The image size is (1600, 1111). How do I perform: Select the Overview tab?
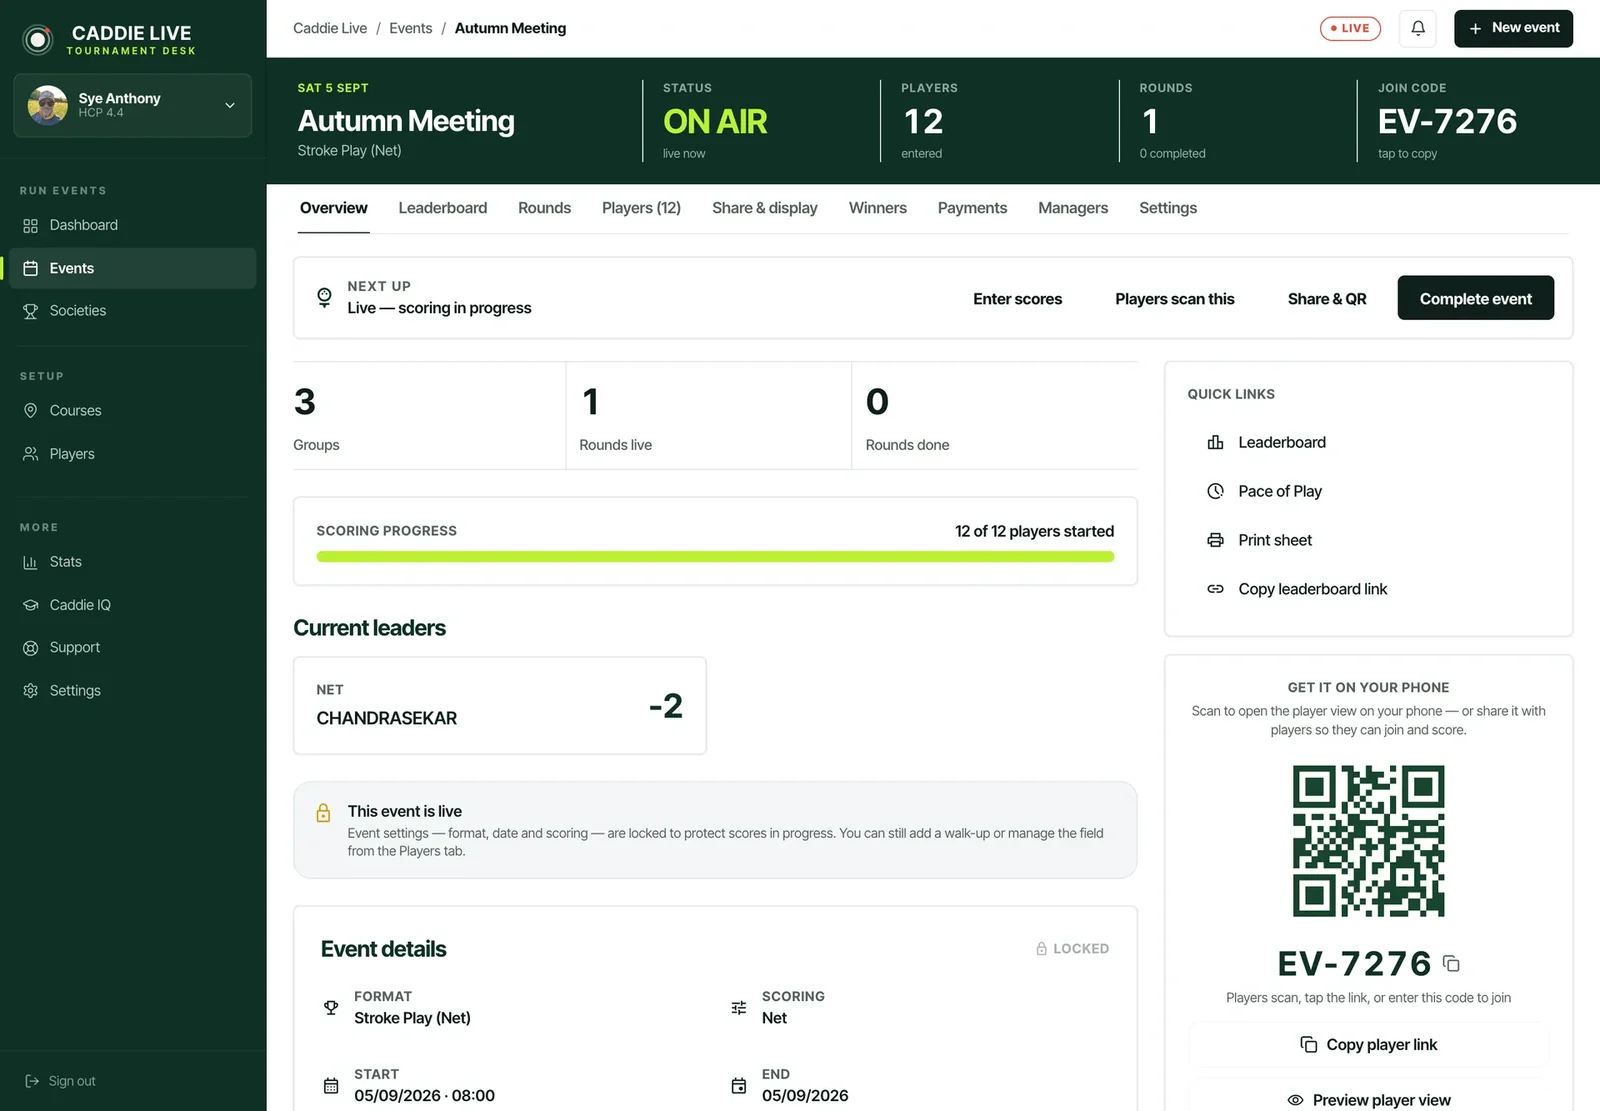[334, 208]
